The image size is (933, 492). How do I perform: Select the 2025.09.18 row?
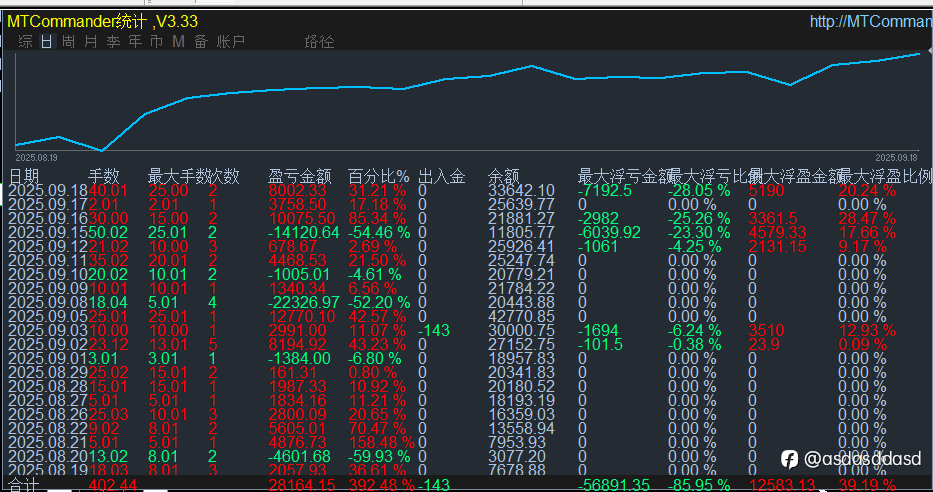tap(466, 190)
